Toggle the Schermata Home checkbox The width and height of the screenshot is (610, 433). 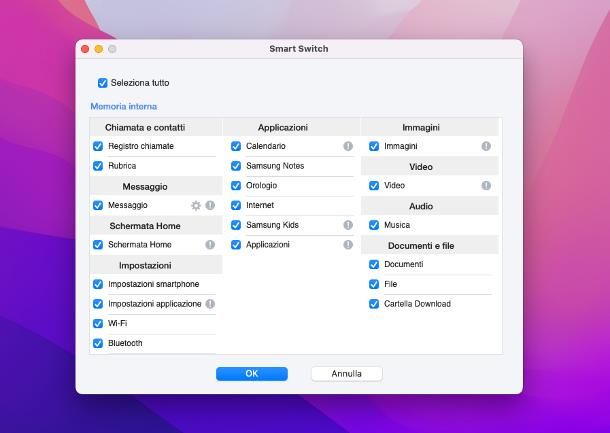tap(98, 245)
